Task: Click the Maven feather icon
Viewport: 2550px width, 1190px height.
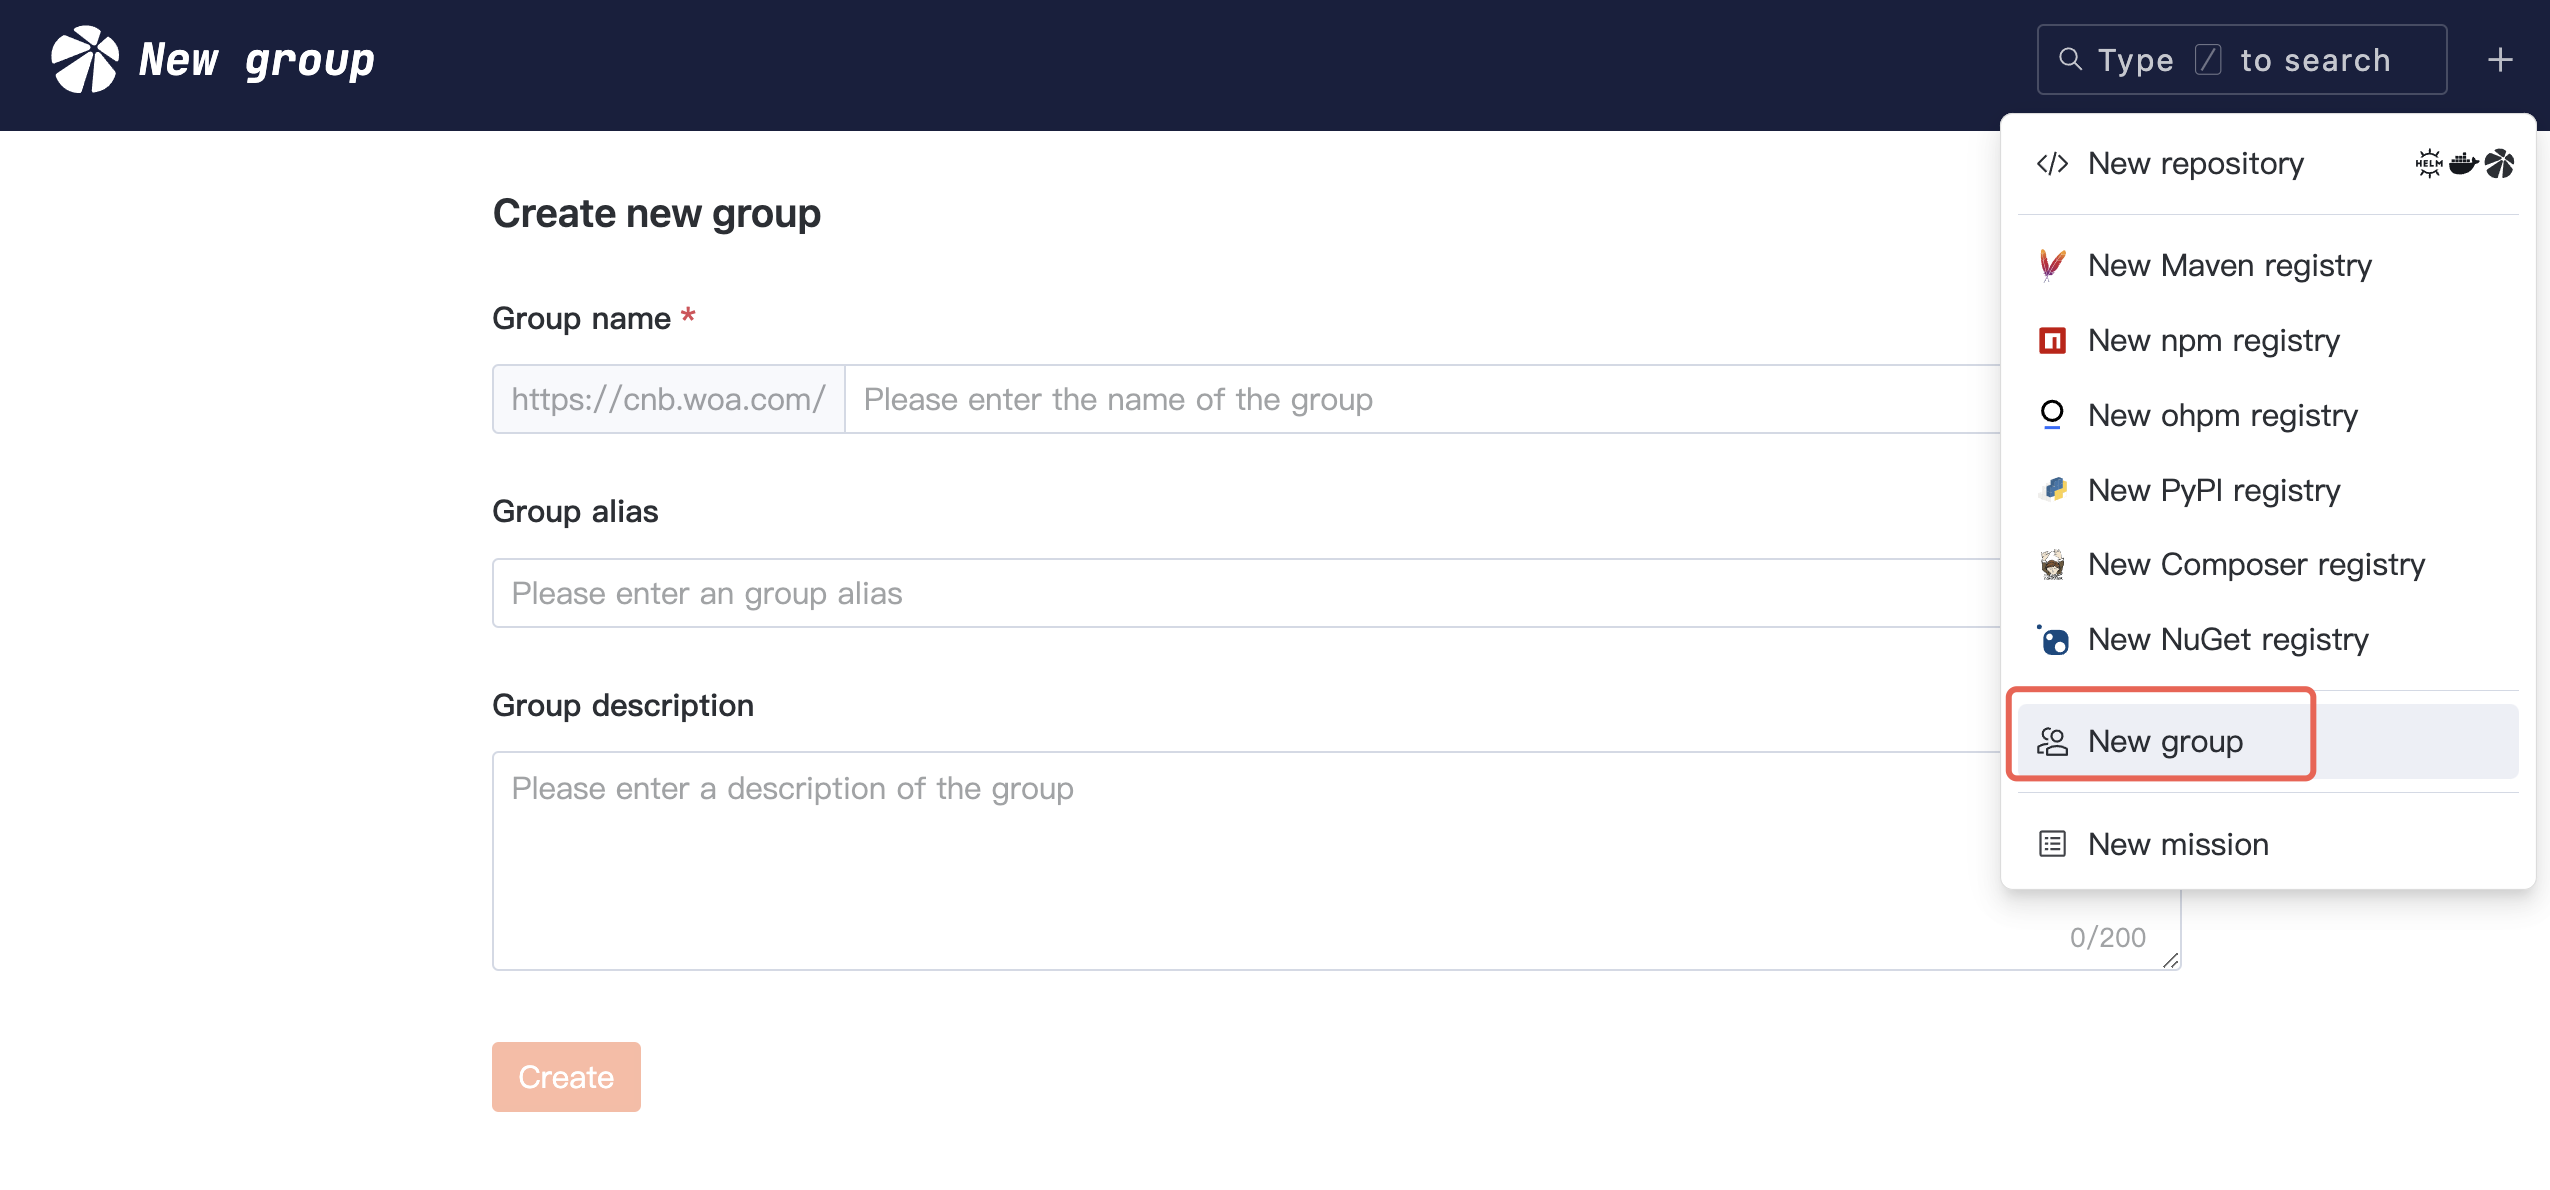Action: click(2052, 265)
